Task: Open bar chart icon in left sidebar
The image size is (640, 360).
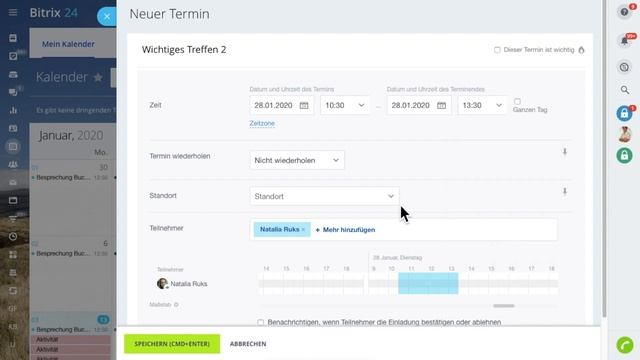Action: point(13,110)
